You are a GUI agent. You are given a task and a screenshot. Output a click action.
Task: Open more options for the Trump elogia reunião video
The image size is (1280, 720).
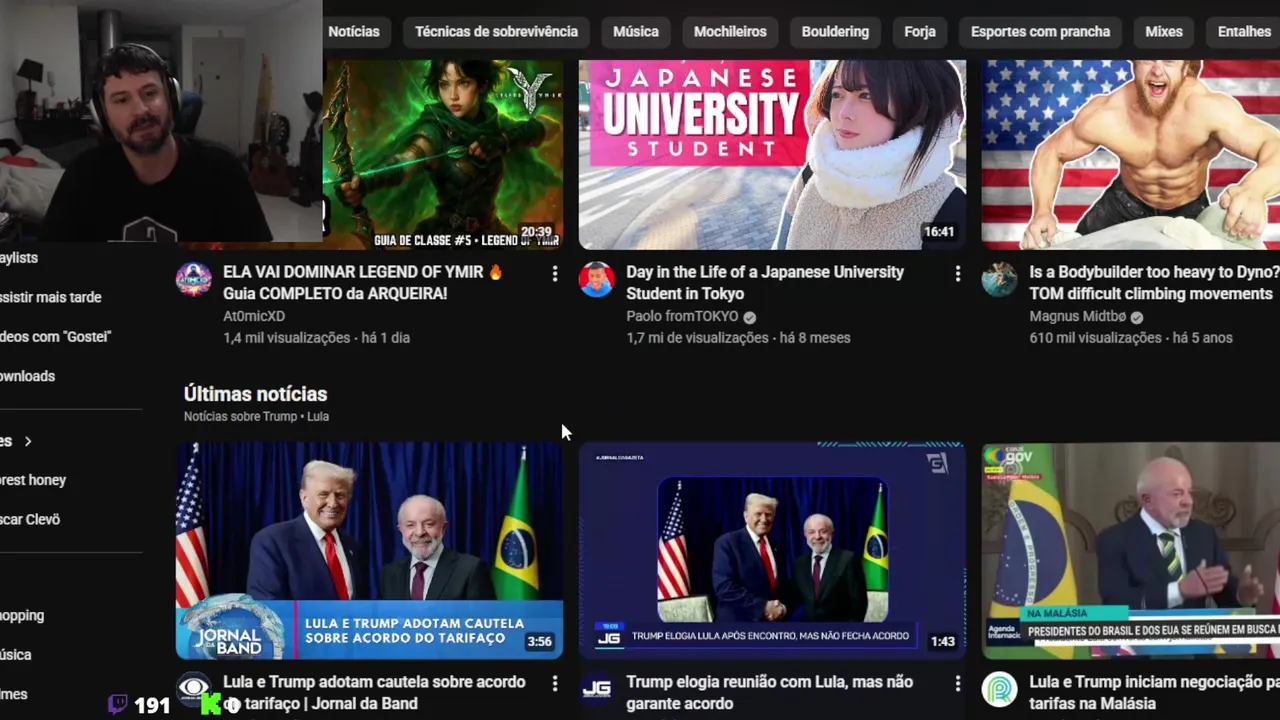pos(957,684)
